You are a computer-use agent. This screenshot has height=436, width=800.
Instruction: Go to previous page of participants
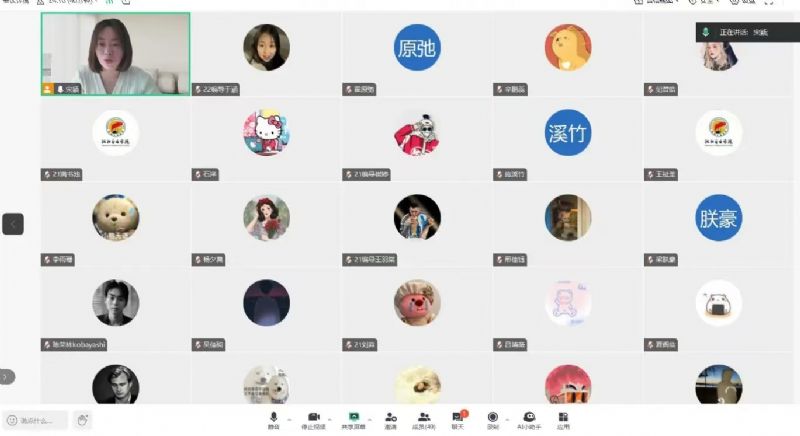(13, 224)
